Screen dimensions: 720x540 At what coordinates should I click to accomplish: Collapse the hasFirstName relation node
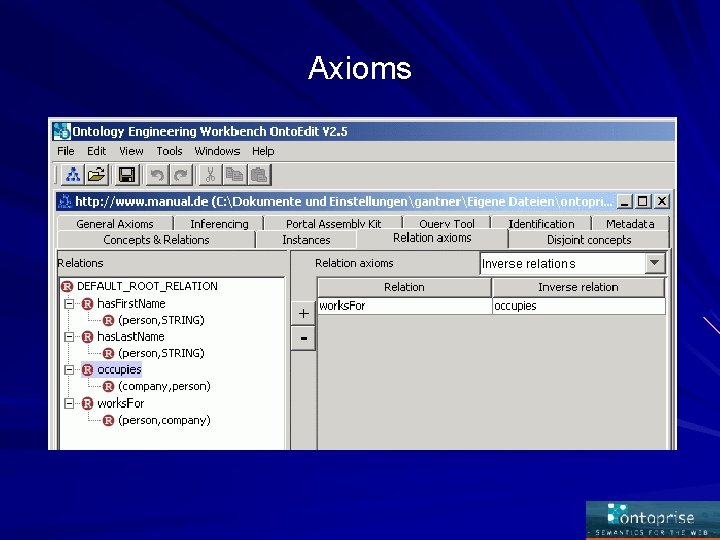[69, 304]
